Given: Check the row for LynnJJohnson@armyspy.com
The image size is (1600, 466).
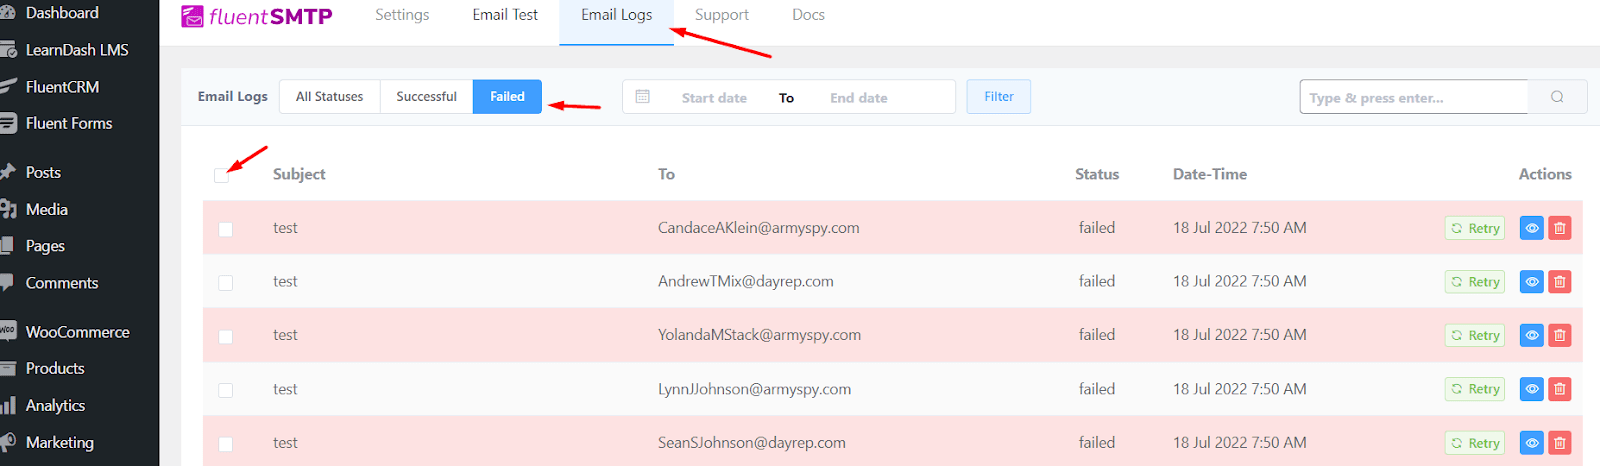Looking at the screenshot, I should point(226,390).
